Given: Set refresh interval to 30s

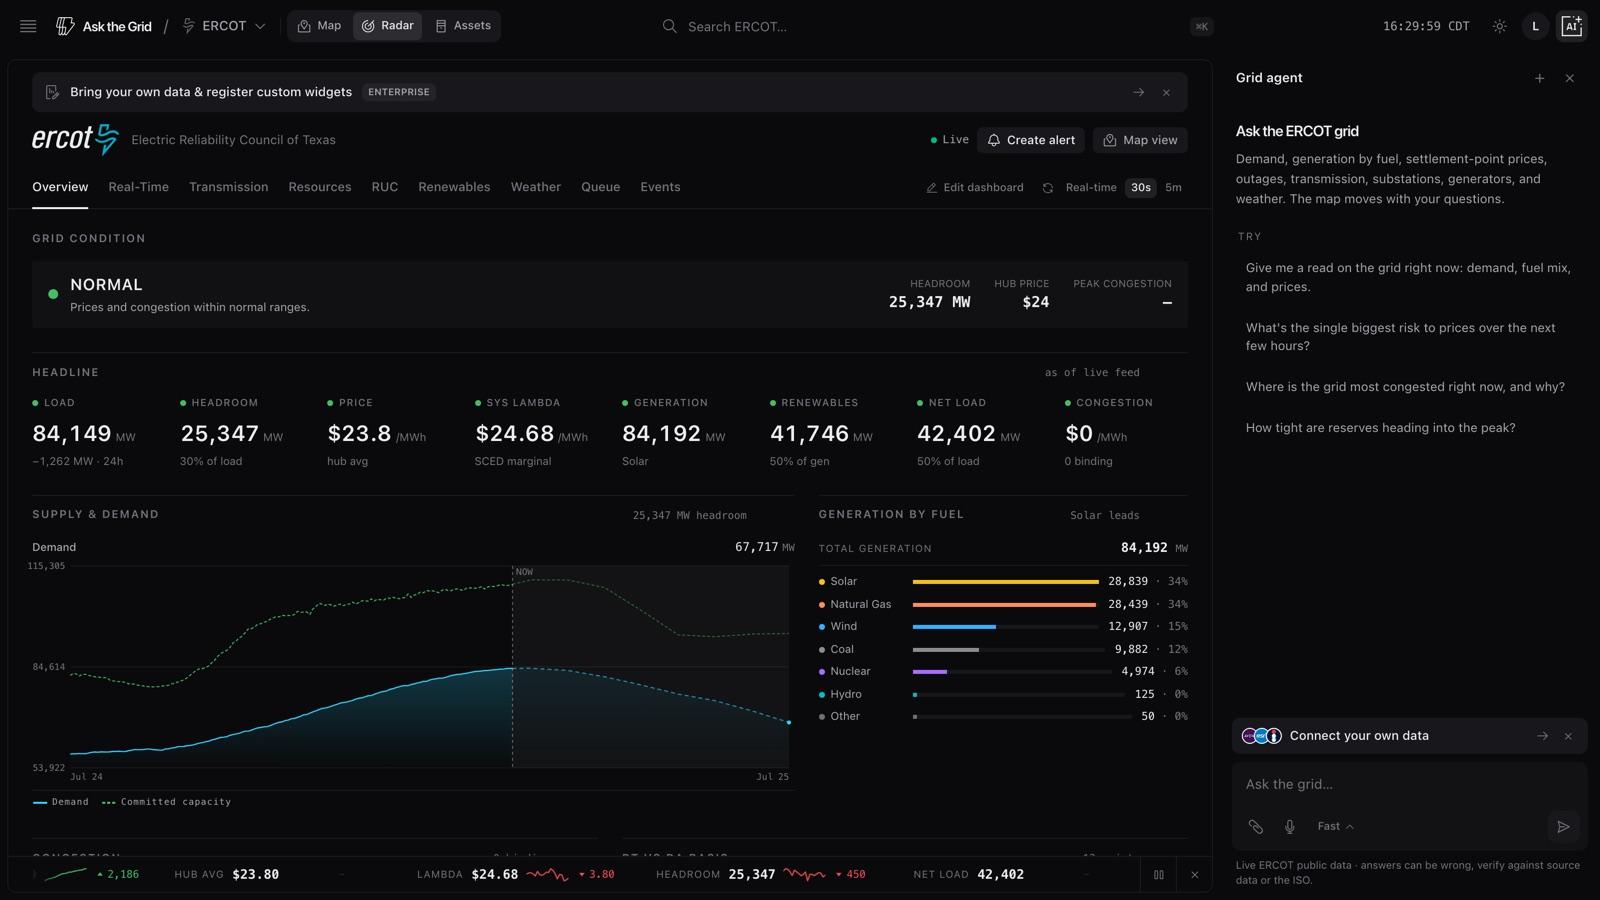Looking at the screenshot, I should click(1140, 188).
